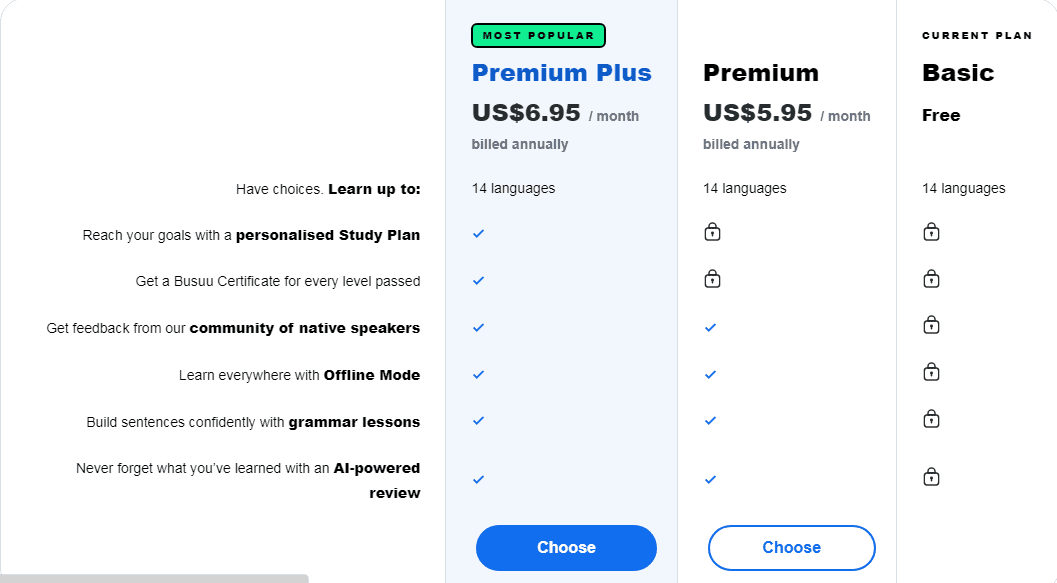Image resolution: width=1057 pixels, height=583 pixels.
Task: Choose the Premium plan
Action: (x=791, y=548)
